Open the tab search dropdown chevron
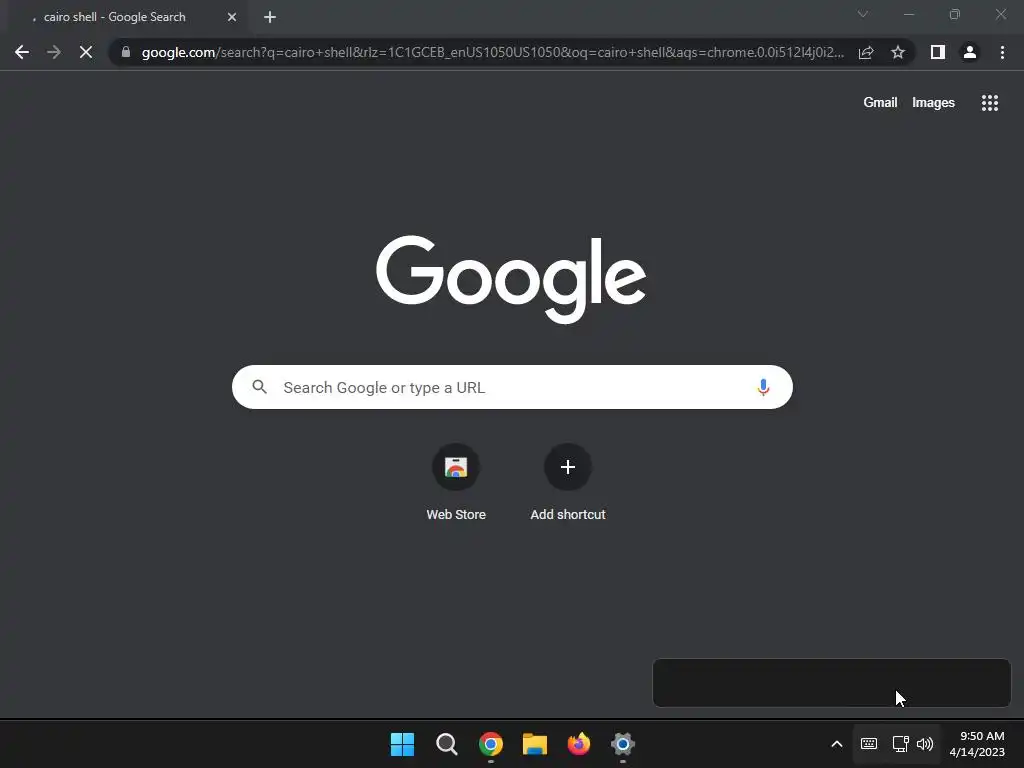Image resolution: width=1024 pixels, height=768 pixels. [x=863, y=14]
